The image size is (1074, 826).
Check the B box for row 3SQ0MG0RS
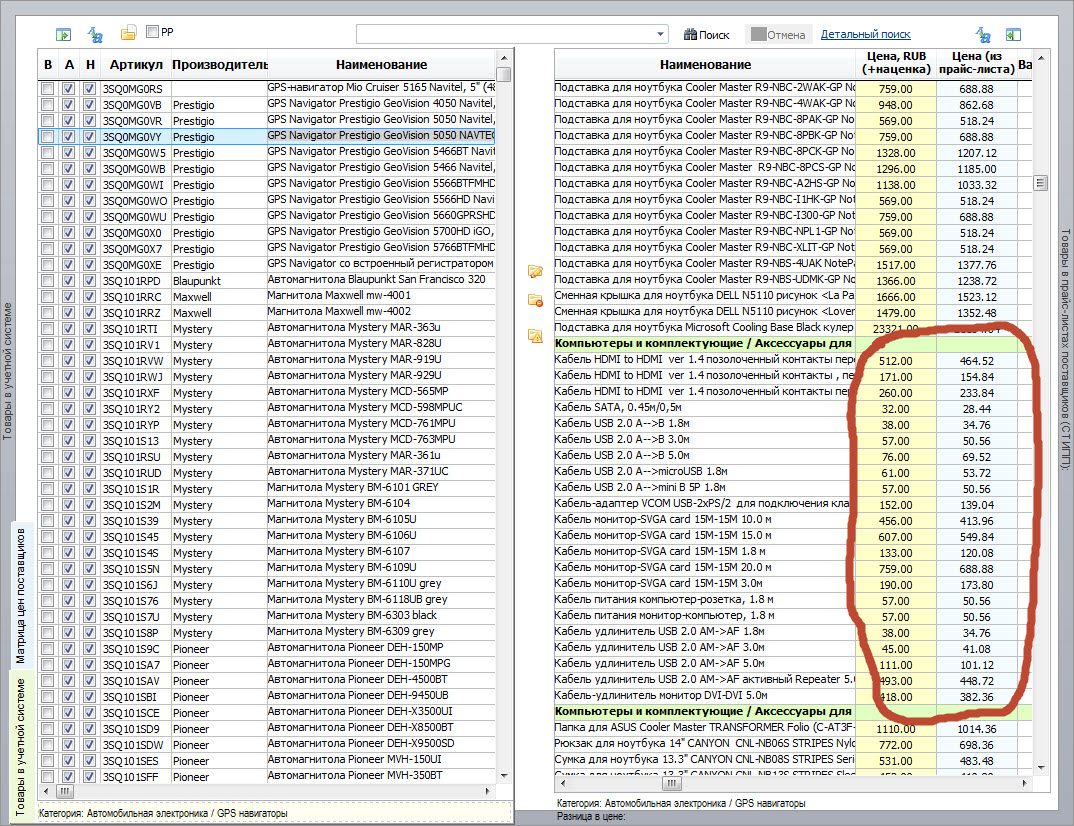47,88
